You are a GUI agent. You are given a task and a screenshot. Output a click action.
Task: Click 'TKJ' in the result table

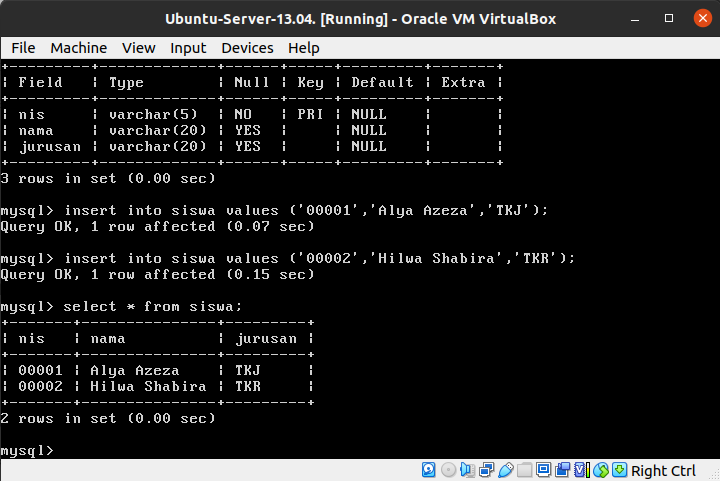click(x=248, y=370)
